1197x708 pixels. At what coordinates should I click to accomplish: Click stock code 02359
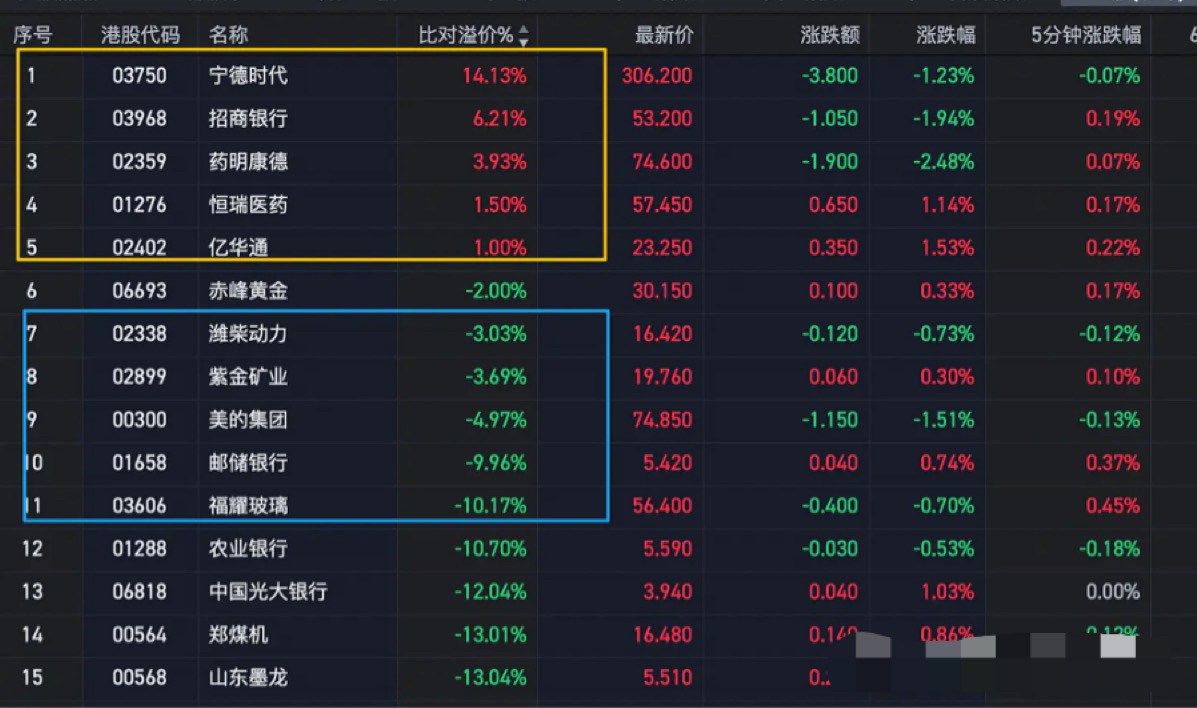[139, 162]
